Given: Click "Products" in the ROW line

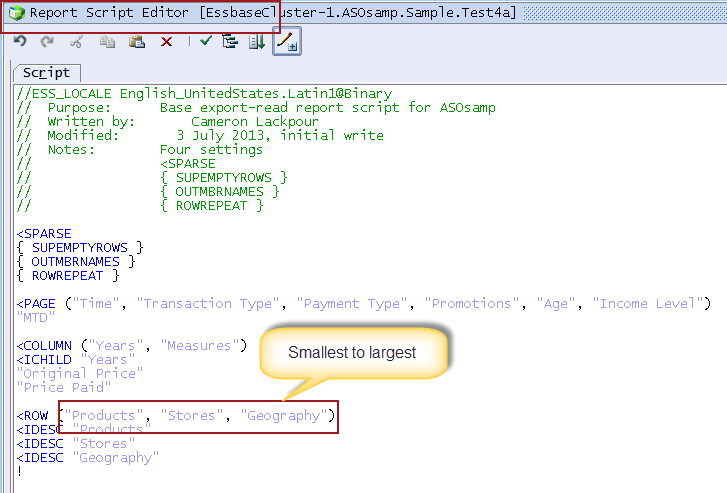Looking at the screenshot, I should point(103,416).
